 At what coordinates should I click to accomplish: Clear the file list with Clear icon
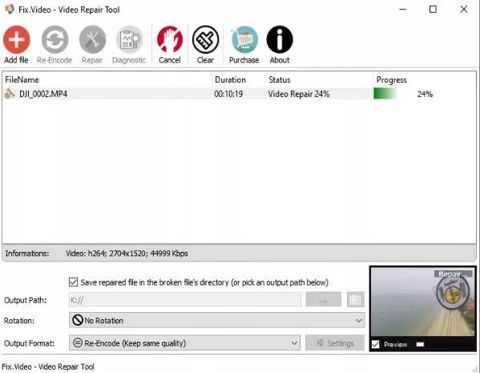pyautogui.click(x=205, y=40)
